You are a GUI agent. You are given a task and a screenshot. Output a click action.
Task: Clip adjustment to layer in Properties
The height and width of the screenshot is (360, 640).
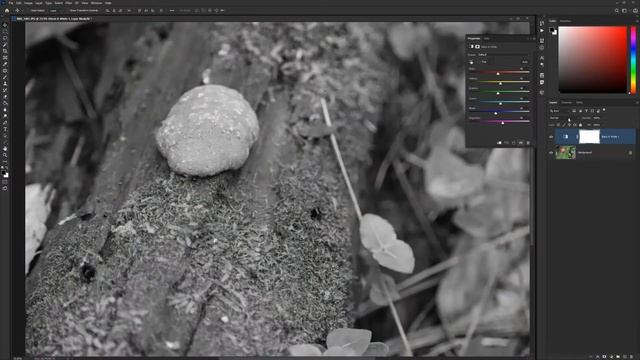499,143
